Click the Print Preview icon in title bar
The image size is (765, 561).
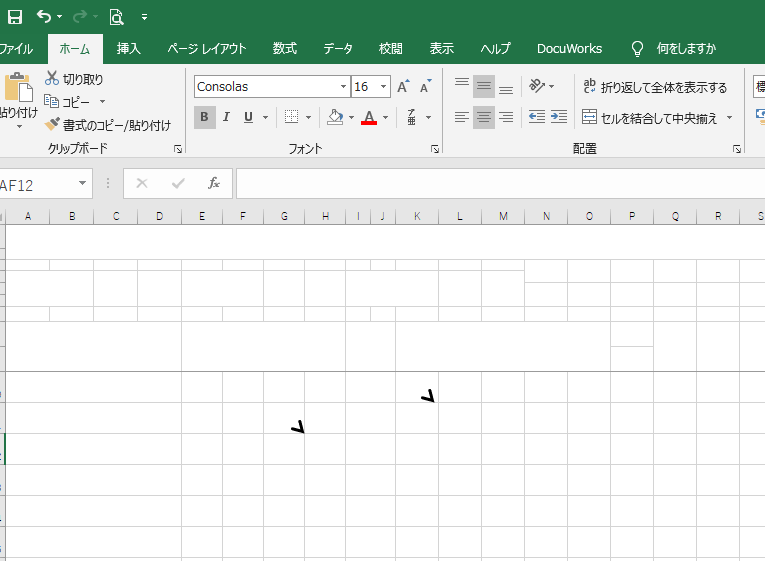[117, 17]
